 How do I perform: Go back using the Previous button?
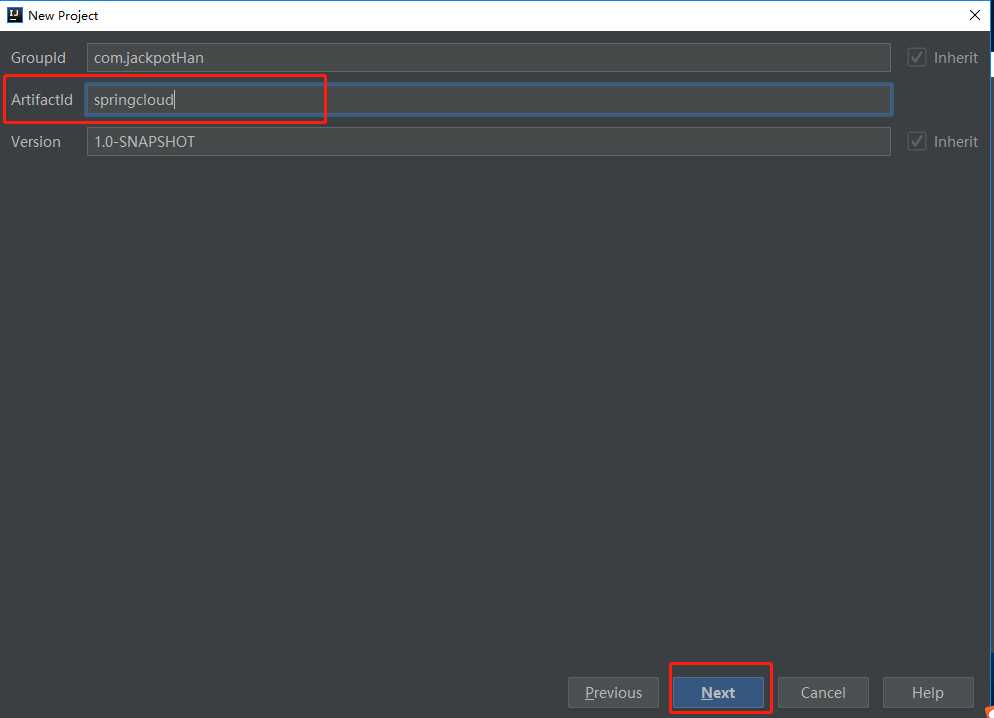[x=613, y=693]
